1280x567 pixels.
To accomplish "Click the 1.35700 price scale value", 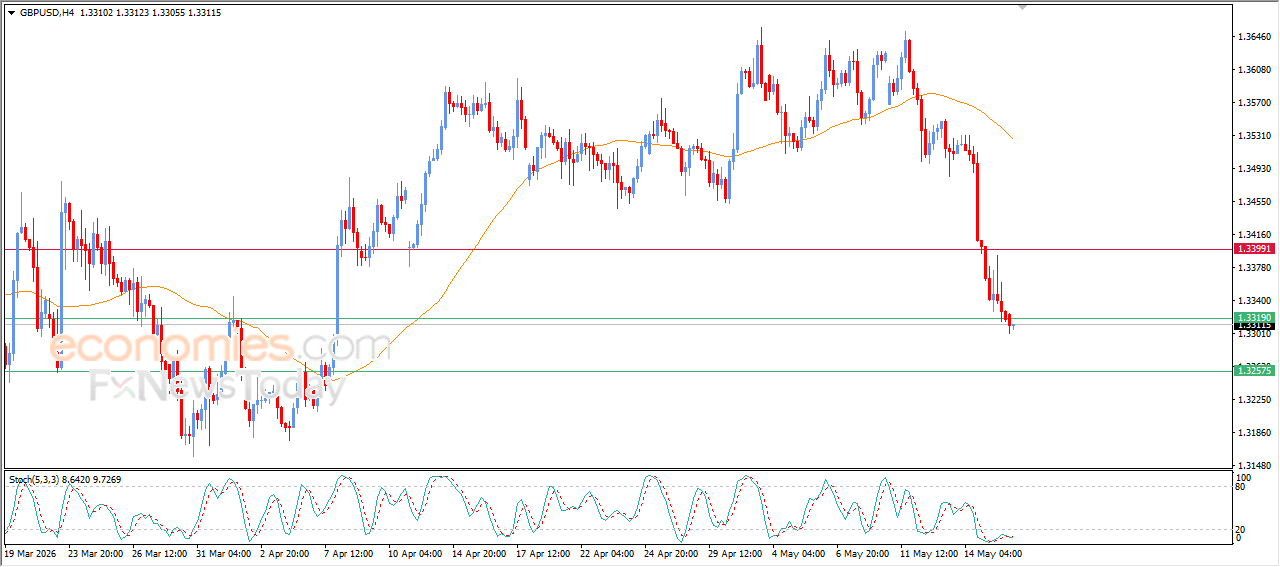I will point(1254,103).
